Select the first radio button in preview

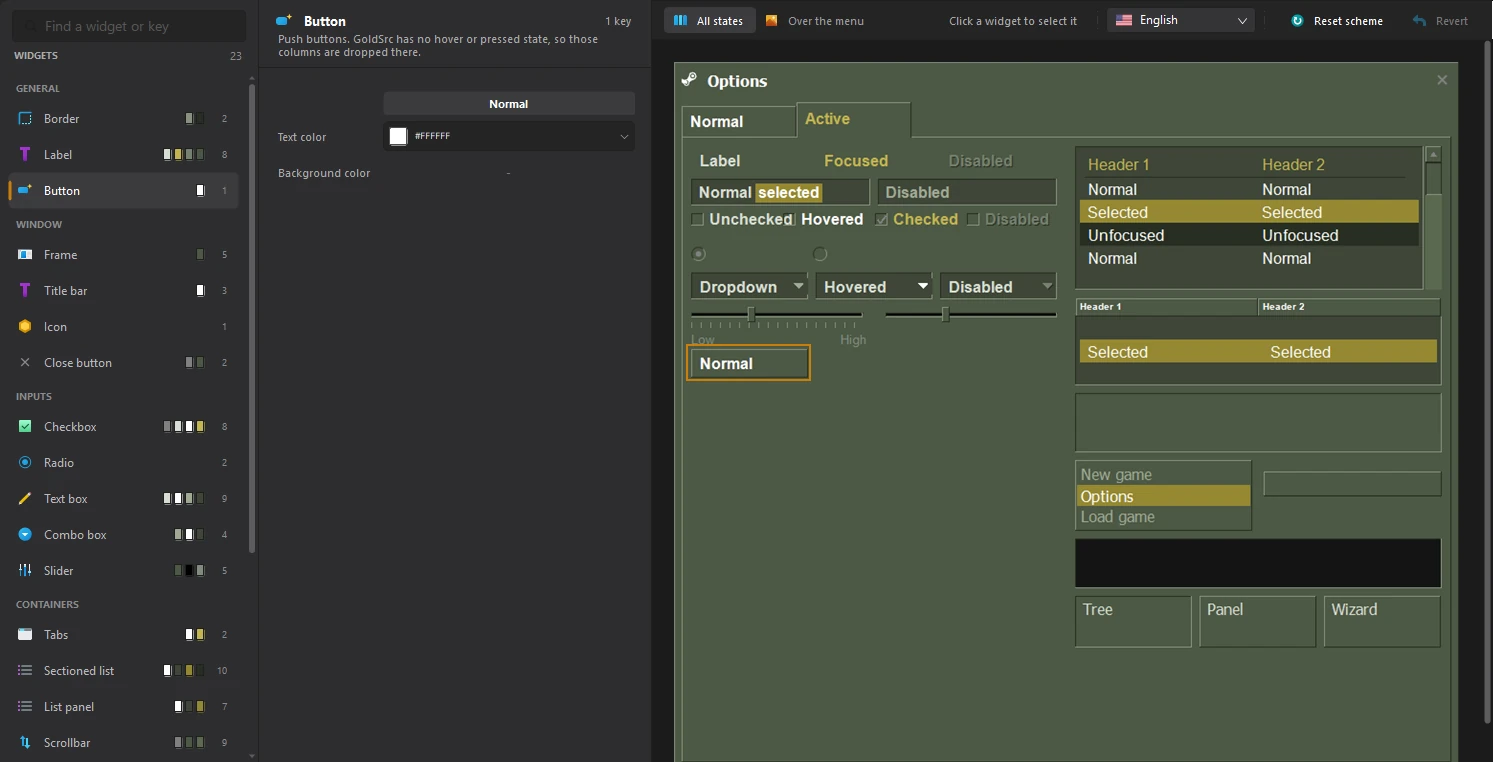point(698,254)
